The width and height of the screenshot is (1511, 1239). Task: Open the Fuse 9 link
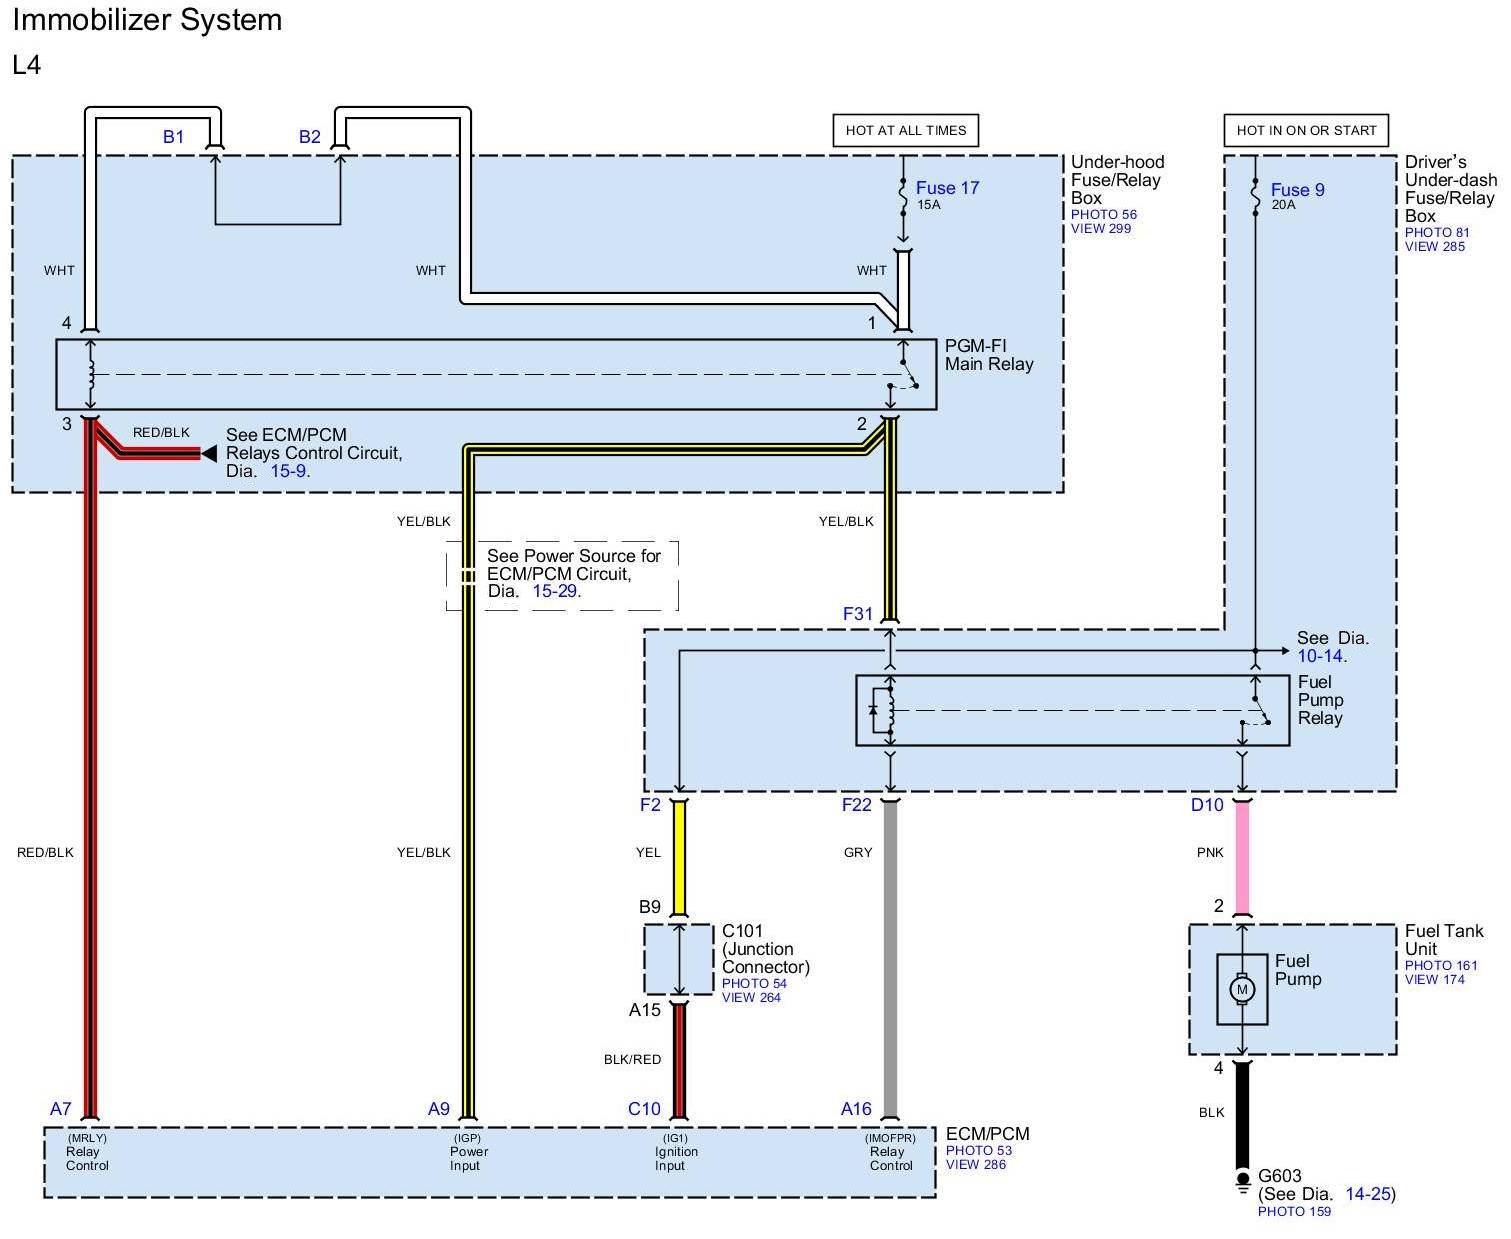tap(1297, 190)
